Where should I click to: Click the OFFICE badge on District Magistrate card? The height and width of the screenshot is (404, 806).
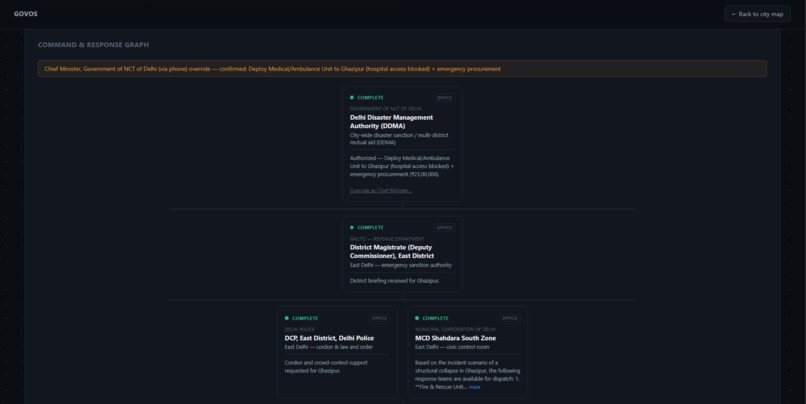444,228
